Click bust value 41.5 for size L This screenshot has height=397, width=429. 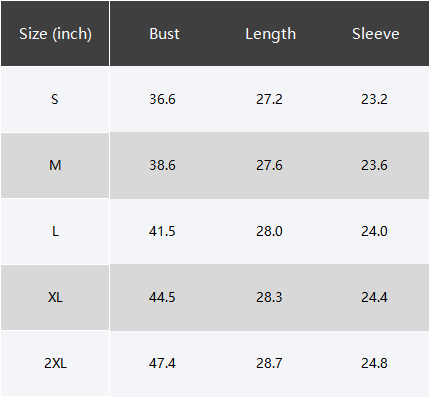162,231
